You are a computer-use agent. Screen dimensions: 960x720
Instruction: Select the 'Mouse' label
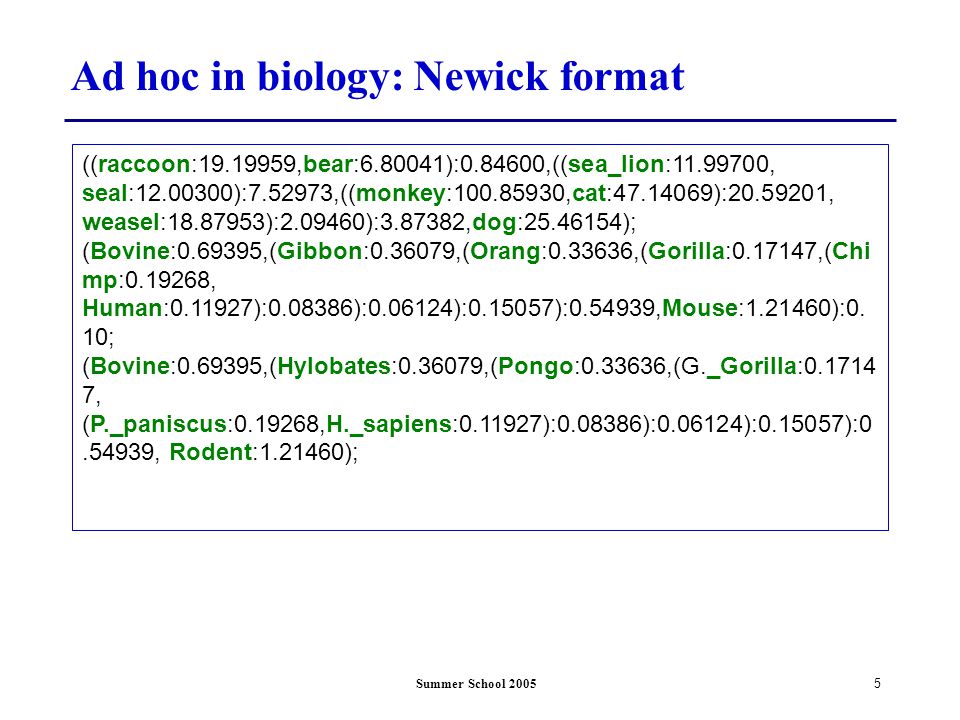click(700, 308)
